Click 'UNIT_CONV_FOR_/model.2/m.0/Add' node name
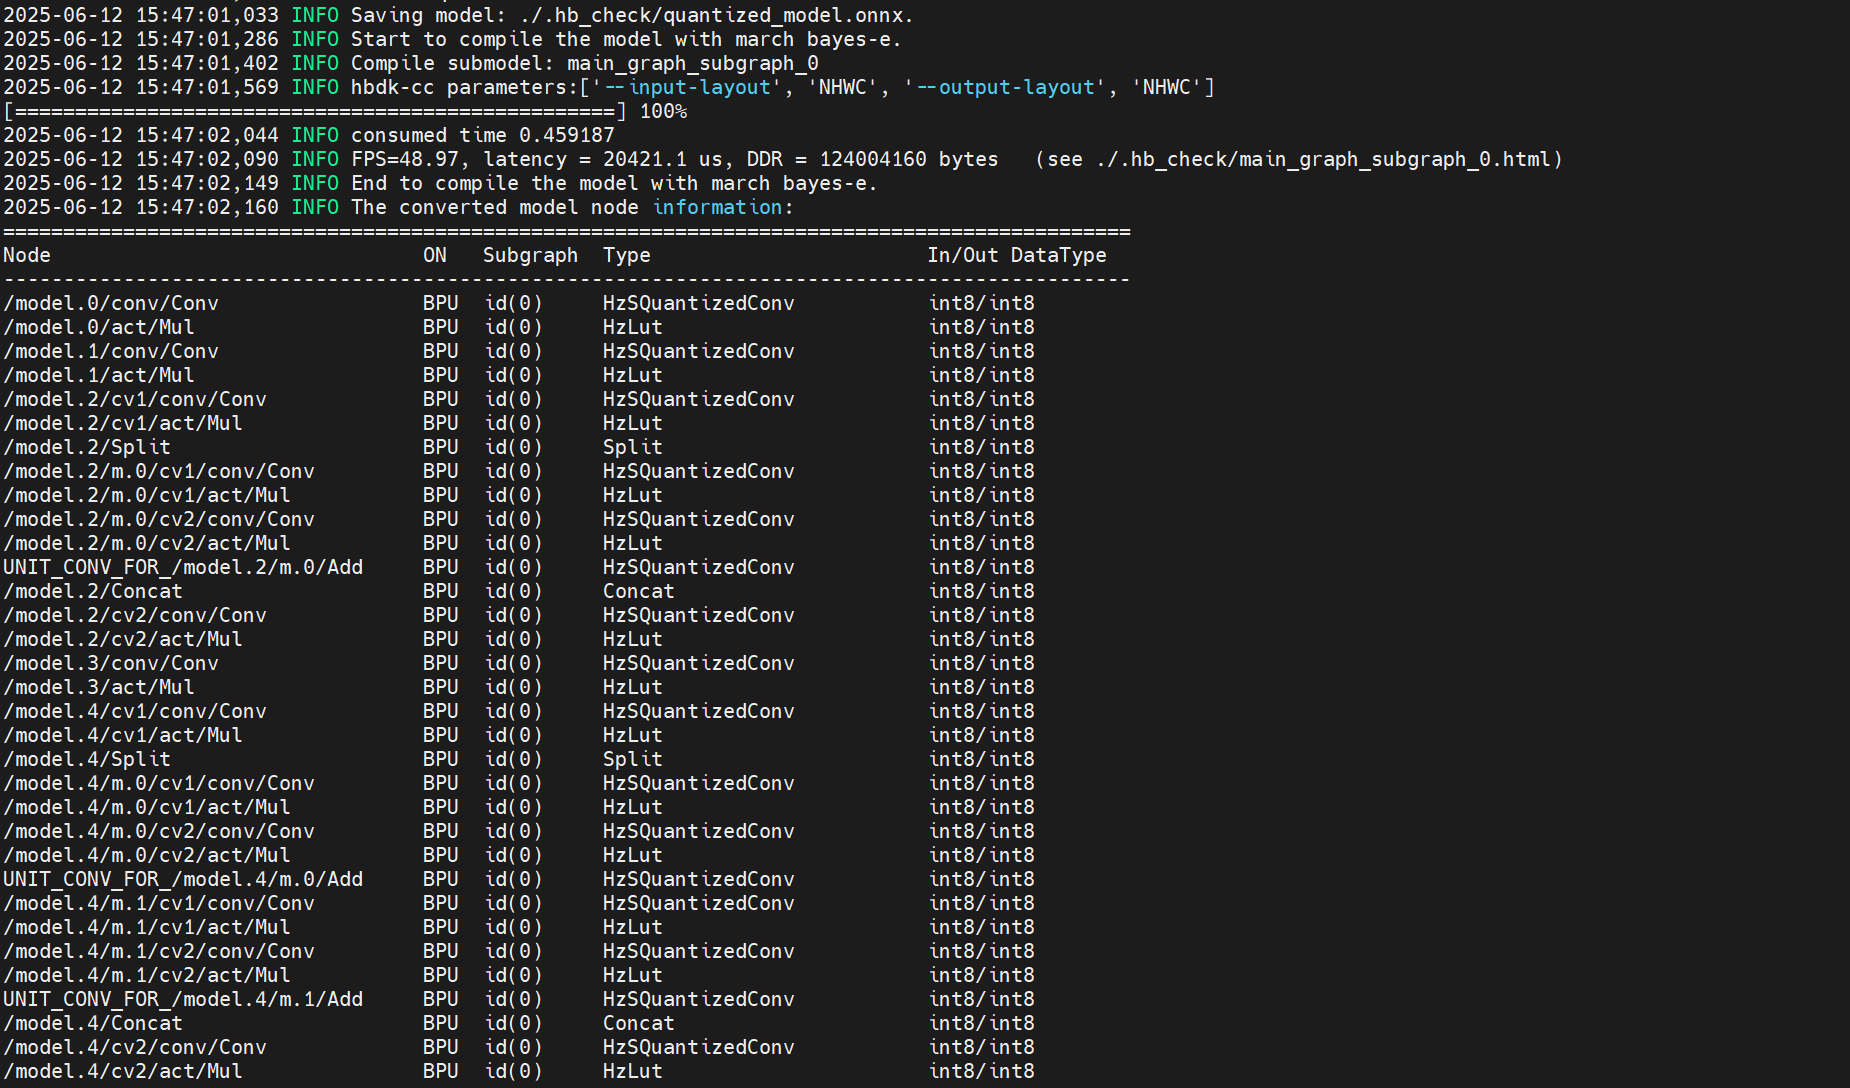This screenshot has width=1850, height=1088. point(183,567)
